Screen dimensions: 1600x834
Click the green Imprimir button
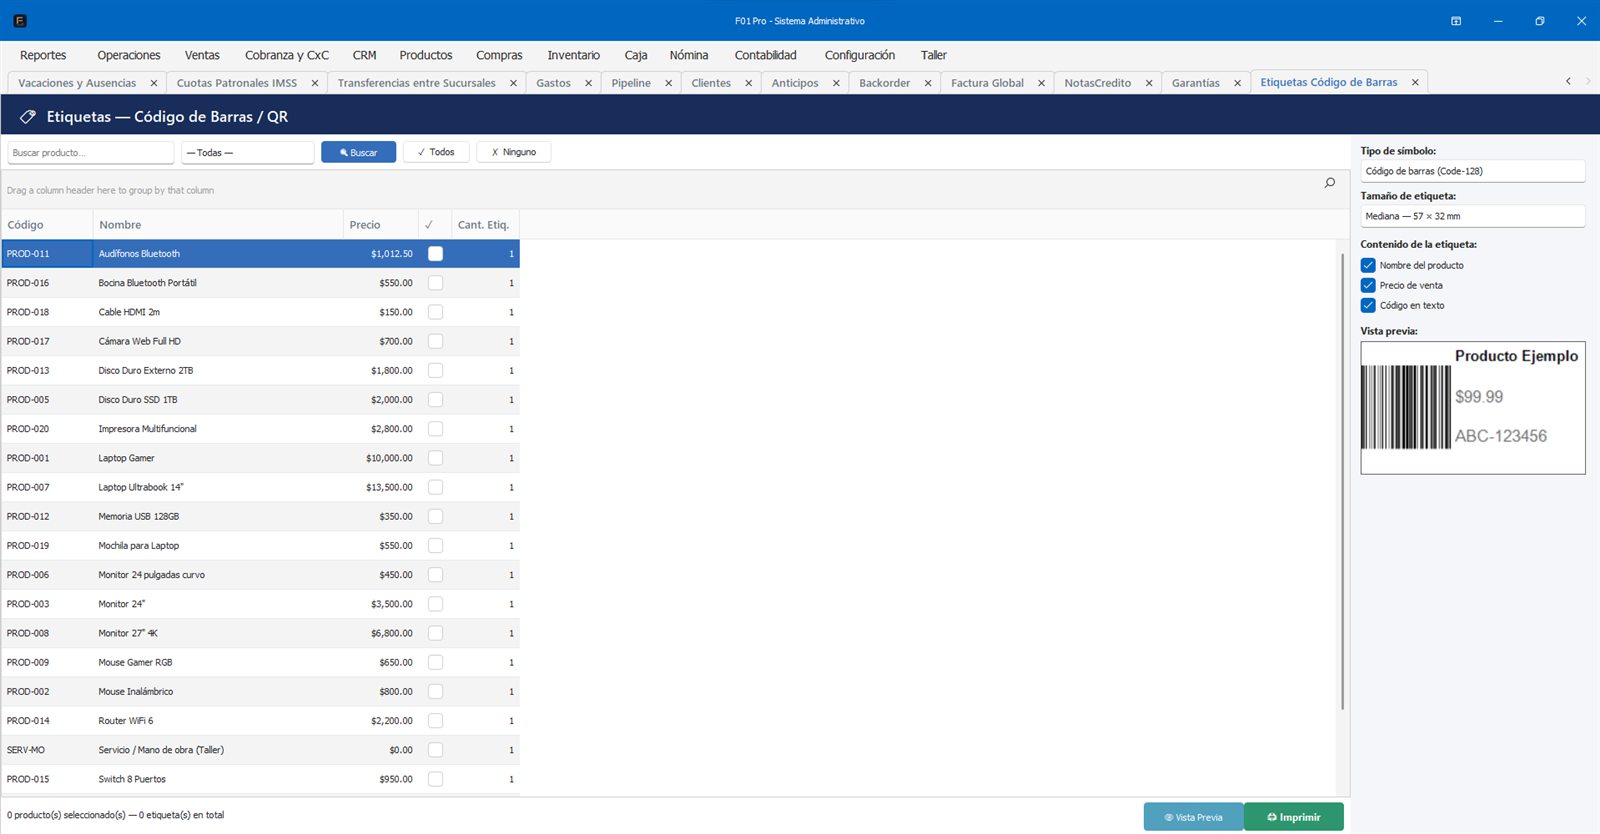[x=1294, y=817]
